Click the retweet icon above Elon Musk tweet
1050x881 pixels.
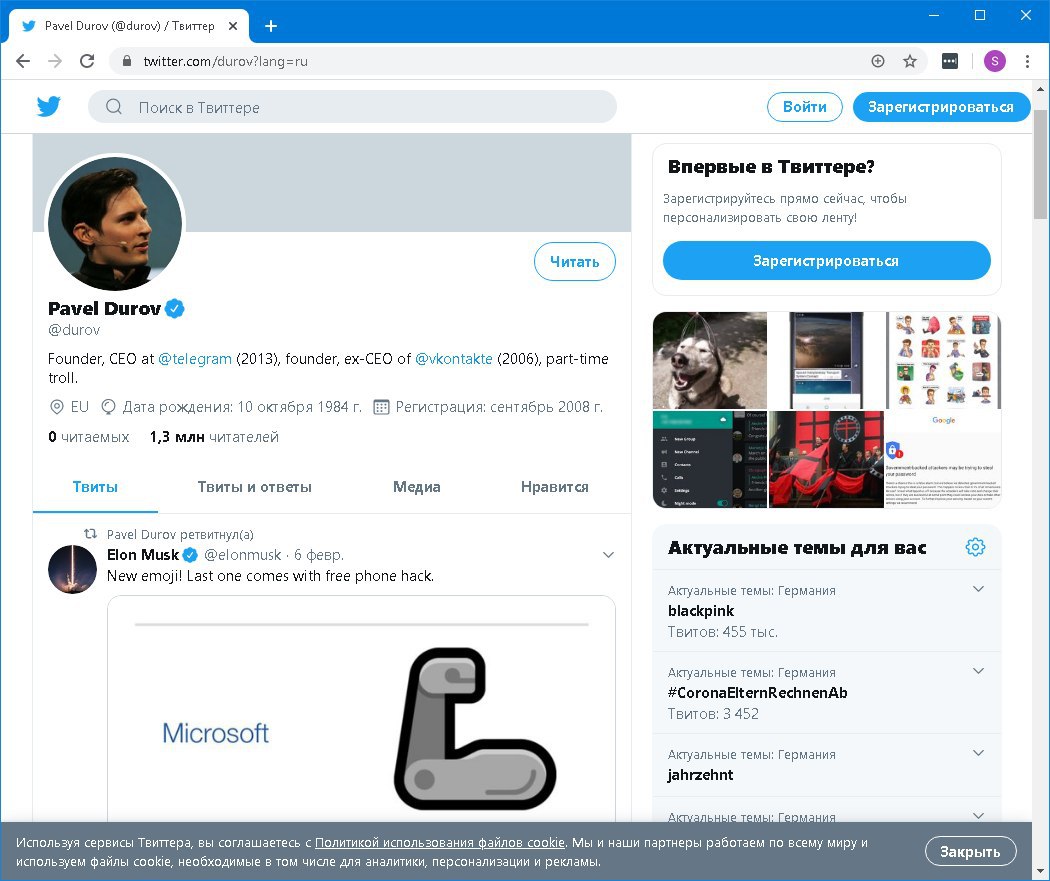pos(90,534)
